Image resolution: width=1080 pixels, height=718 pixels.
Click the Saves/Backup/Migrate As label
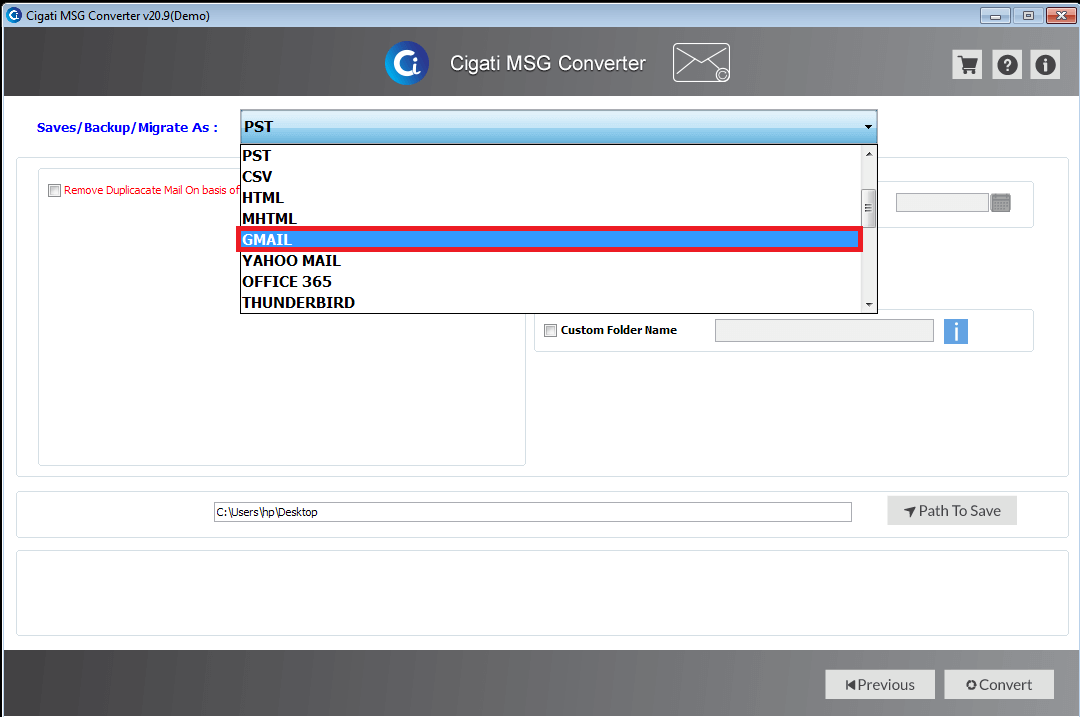[x=127, y=127]
